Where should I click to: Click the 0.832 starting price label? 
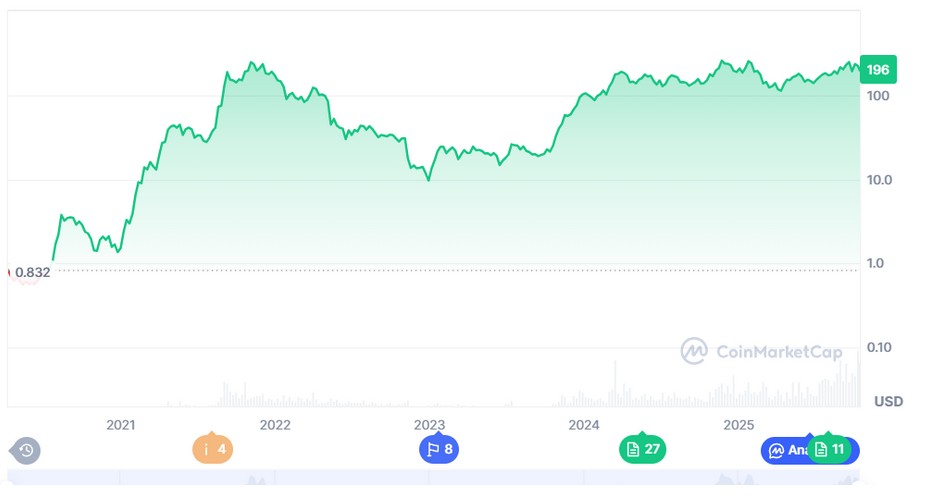pyautogui.click(x=32, y=272)
